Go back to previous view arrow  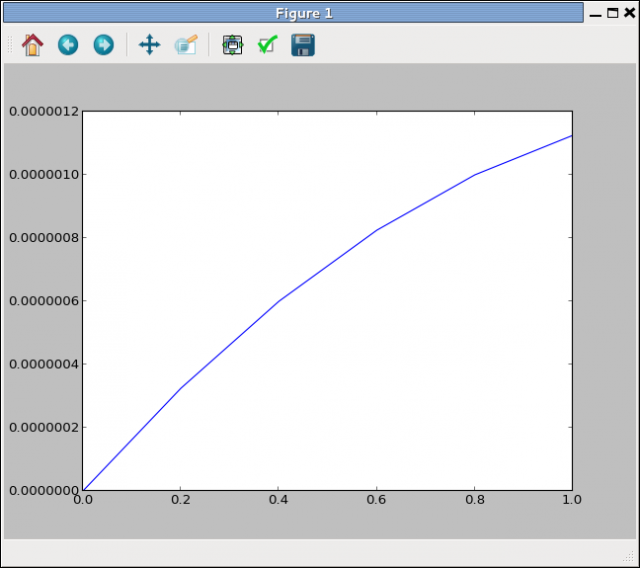tap(68, 45)
